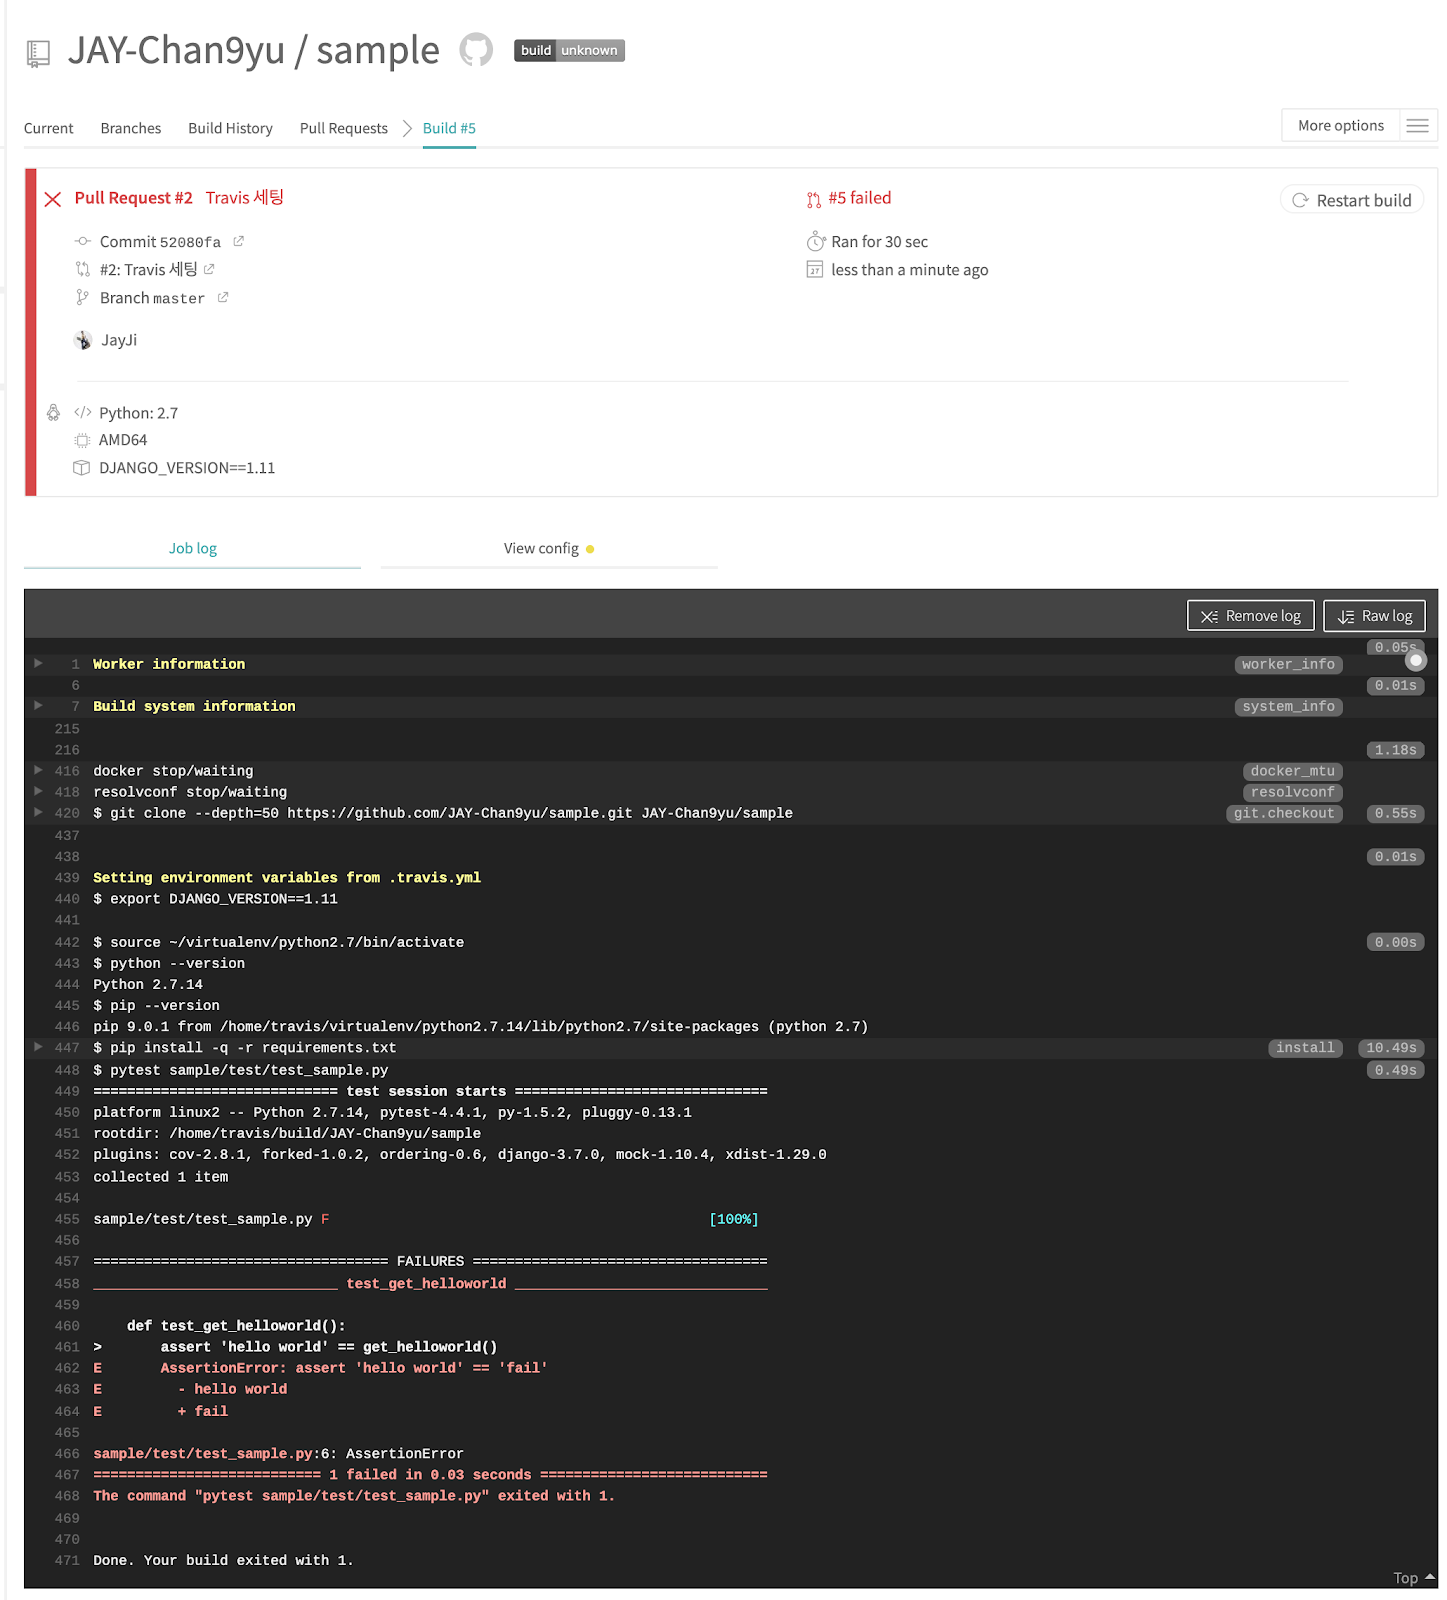
Task: Click the package icon beside DJANGO_VERSION
Action: pyautogui.click(x=82, y=467)
